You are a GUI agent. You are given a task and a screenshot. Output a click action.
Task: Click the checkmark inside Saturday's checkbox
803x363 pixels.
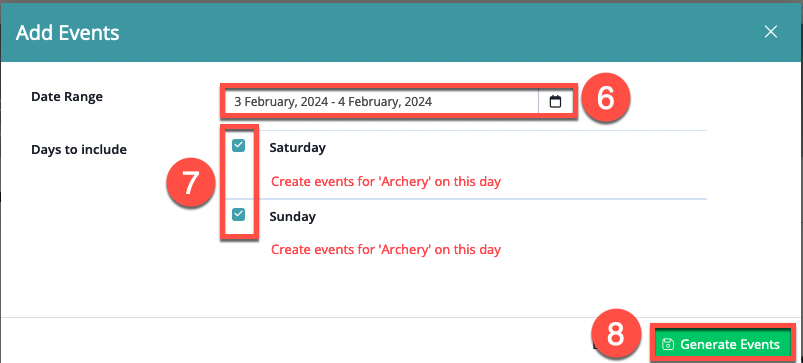click(239, 146)
